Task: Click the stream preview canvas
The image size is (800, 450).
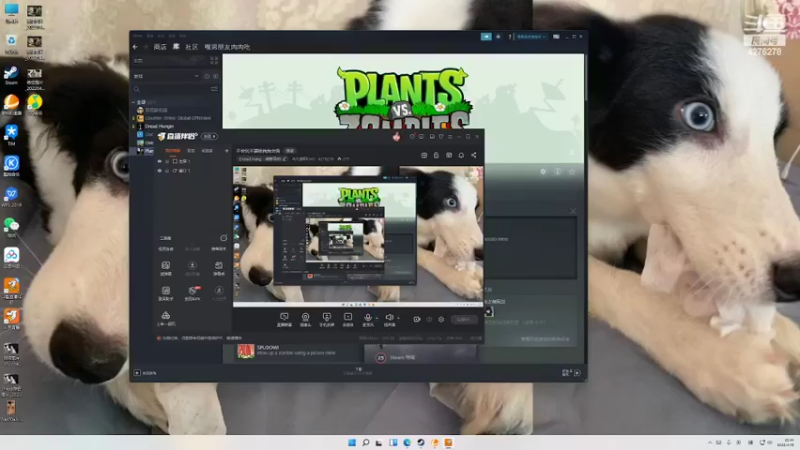Action: click(358, 236)
